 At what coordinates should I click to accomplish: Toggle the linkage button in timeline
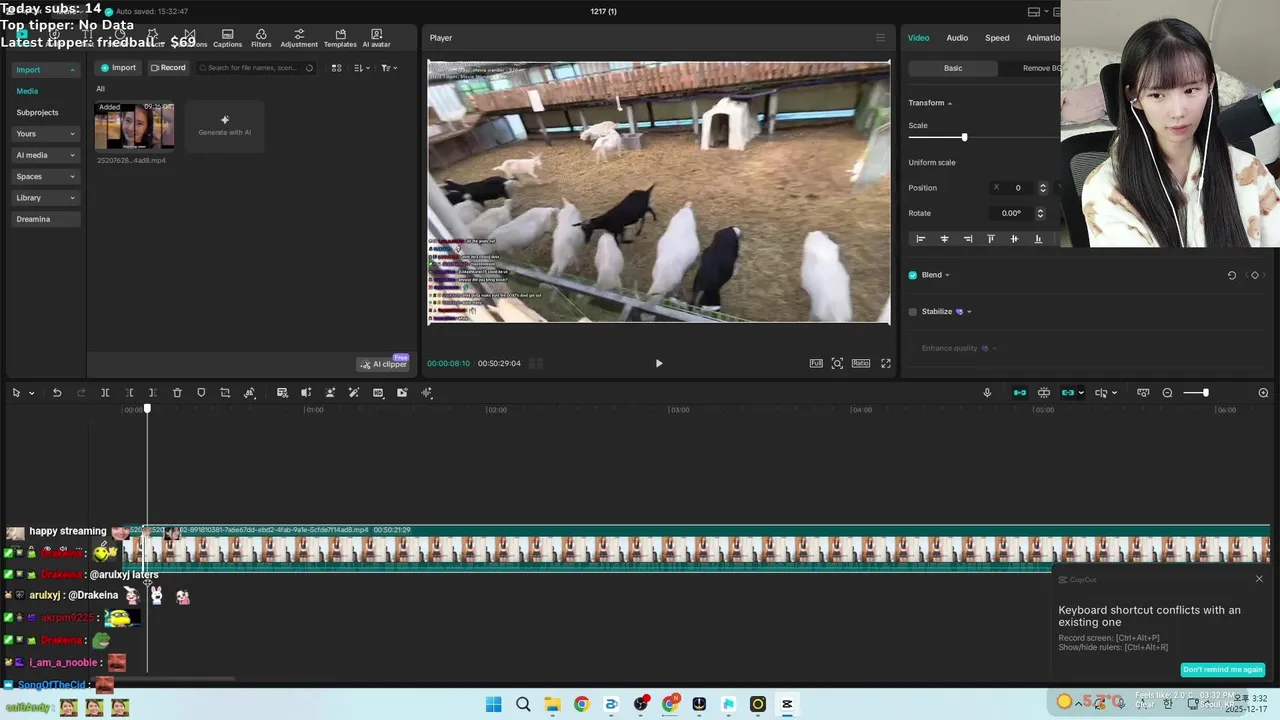(x=1068, y=393)
